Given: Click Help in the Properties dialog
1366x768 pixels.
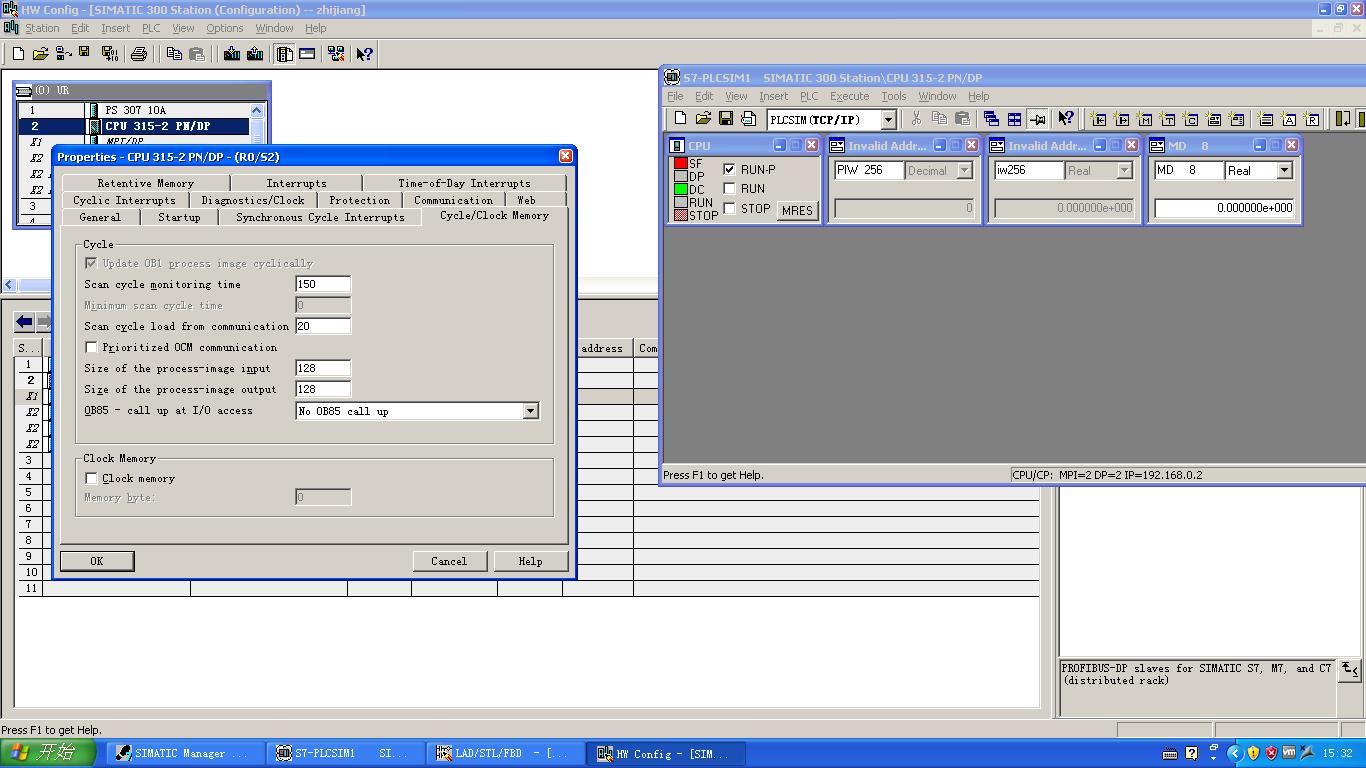Looking at the screenshot, I should pos(530,561).
